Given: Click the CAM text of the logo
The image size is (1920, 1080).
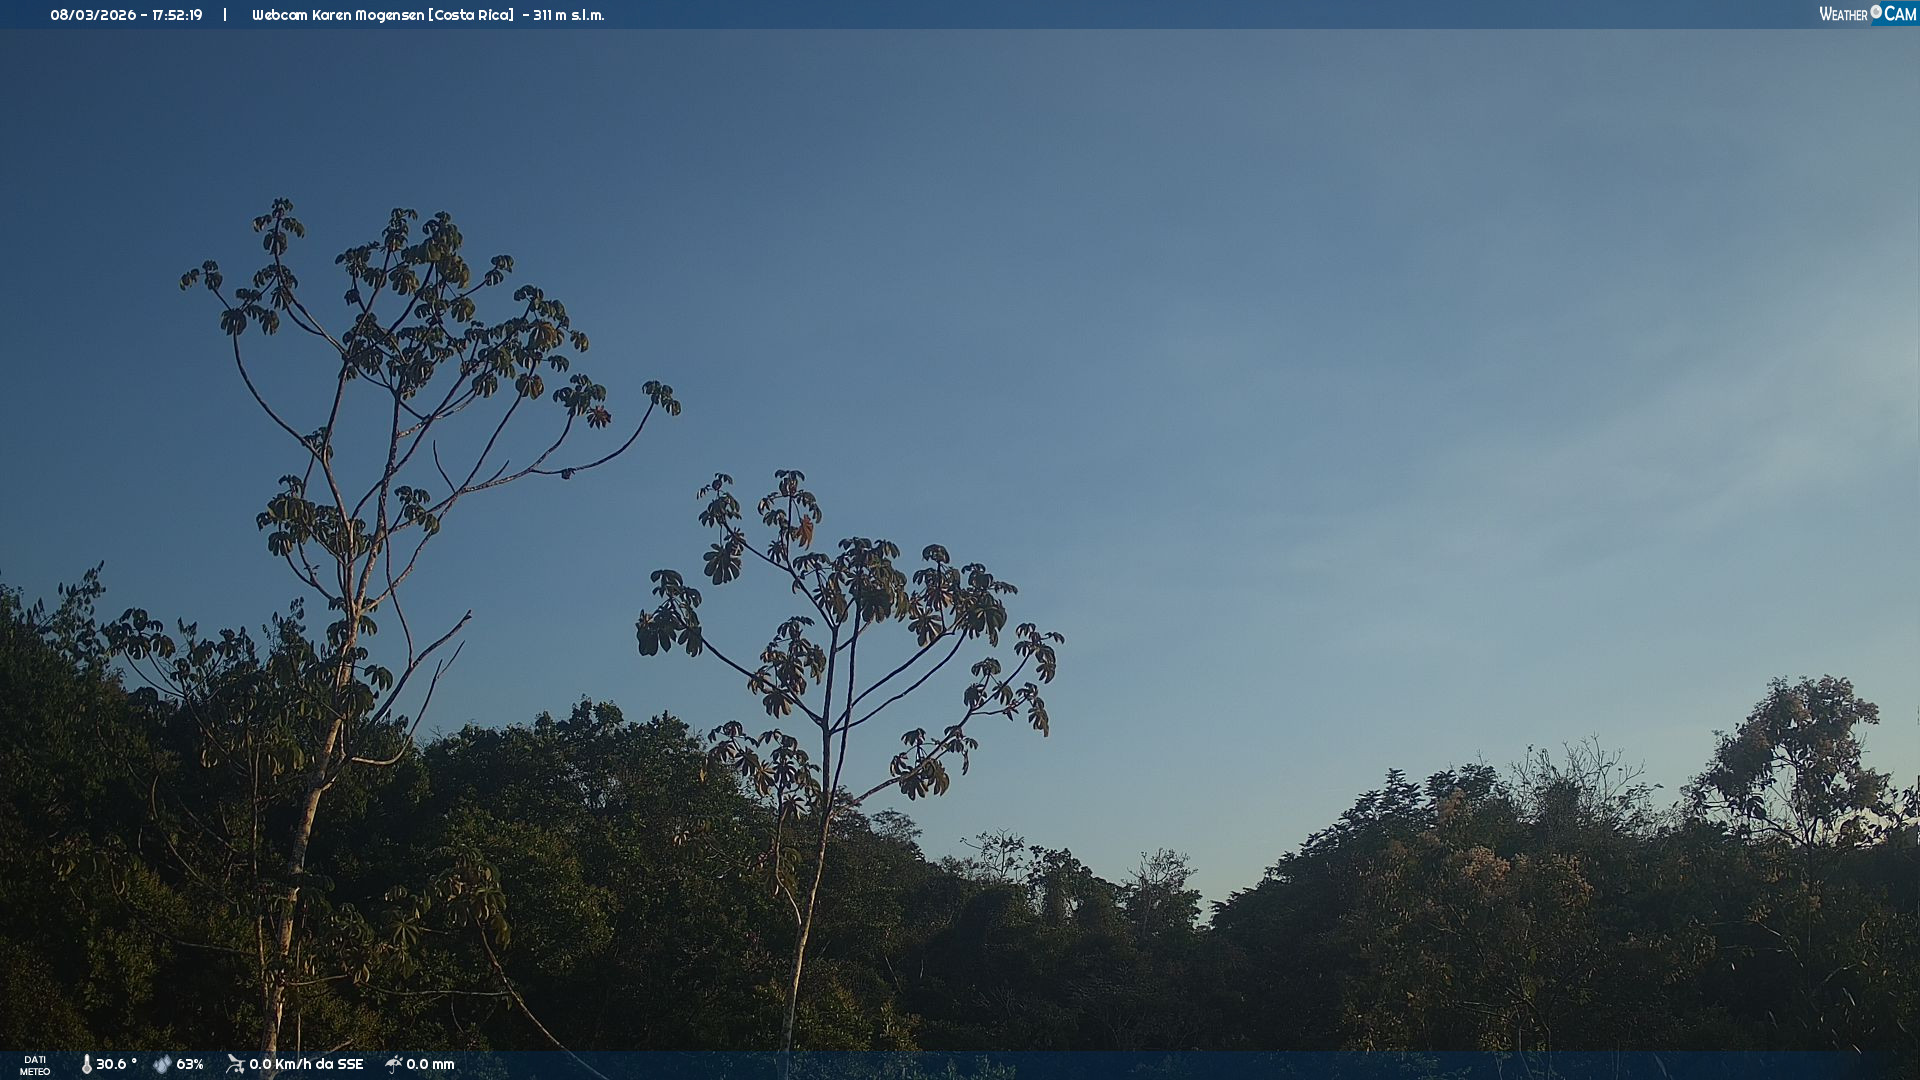Looking at the screenshot, I should click(1900, 14).
